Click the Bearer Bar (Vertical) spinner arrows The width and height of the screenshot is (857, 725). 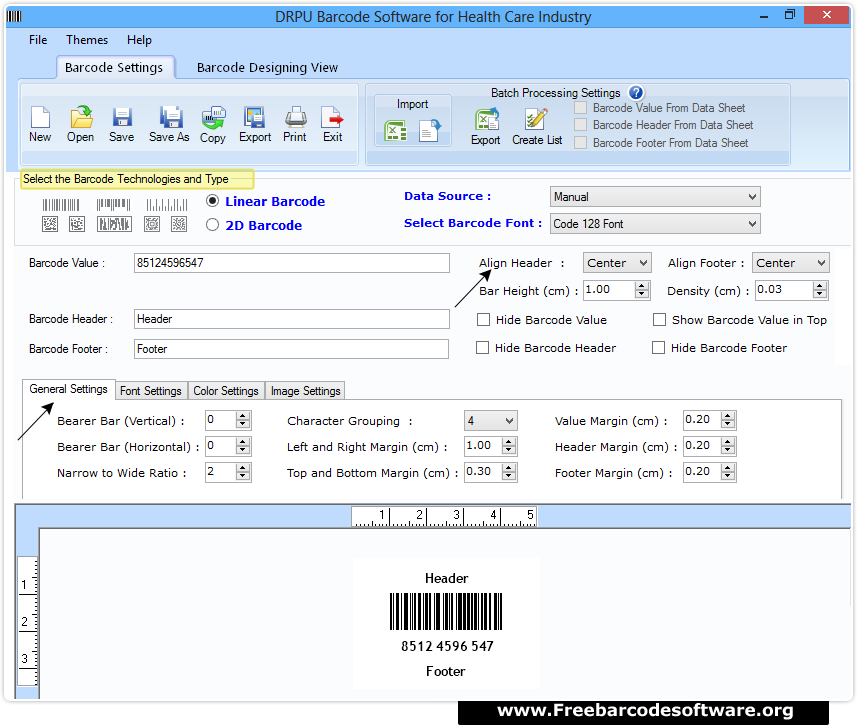pos(243,420)
